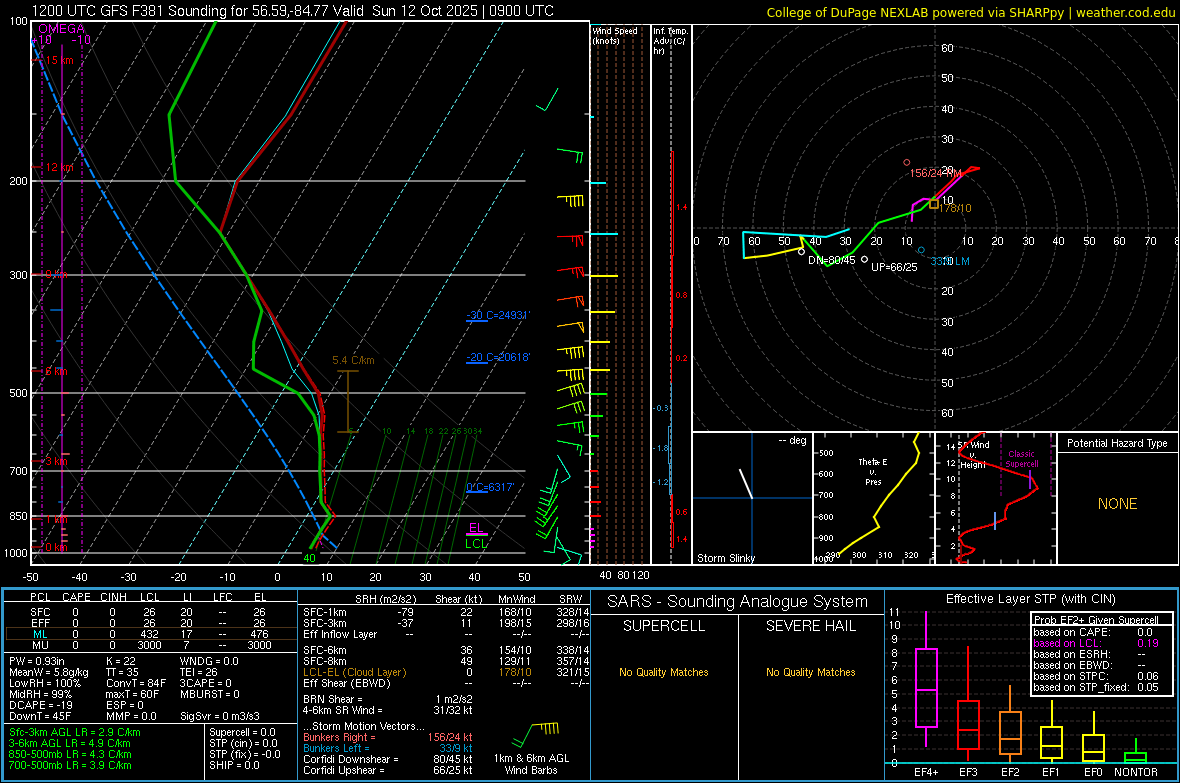Select the highlighted ML parcel row
The width and height of the screenshot is (1180, 783).
[x=151, y=634]
